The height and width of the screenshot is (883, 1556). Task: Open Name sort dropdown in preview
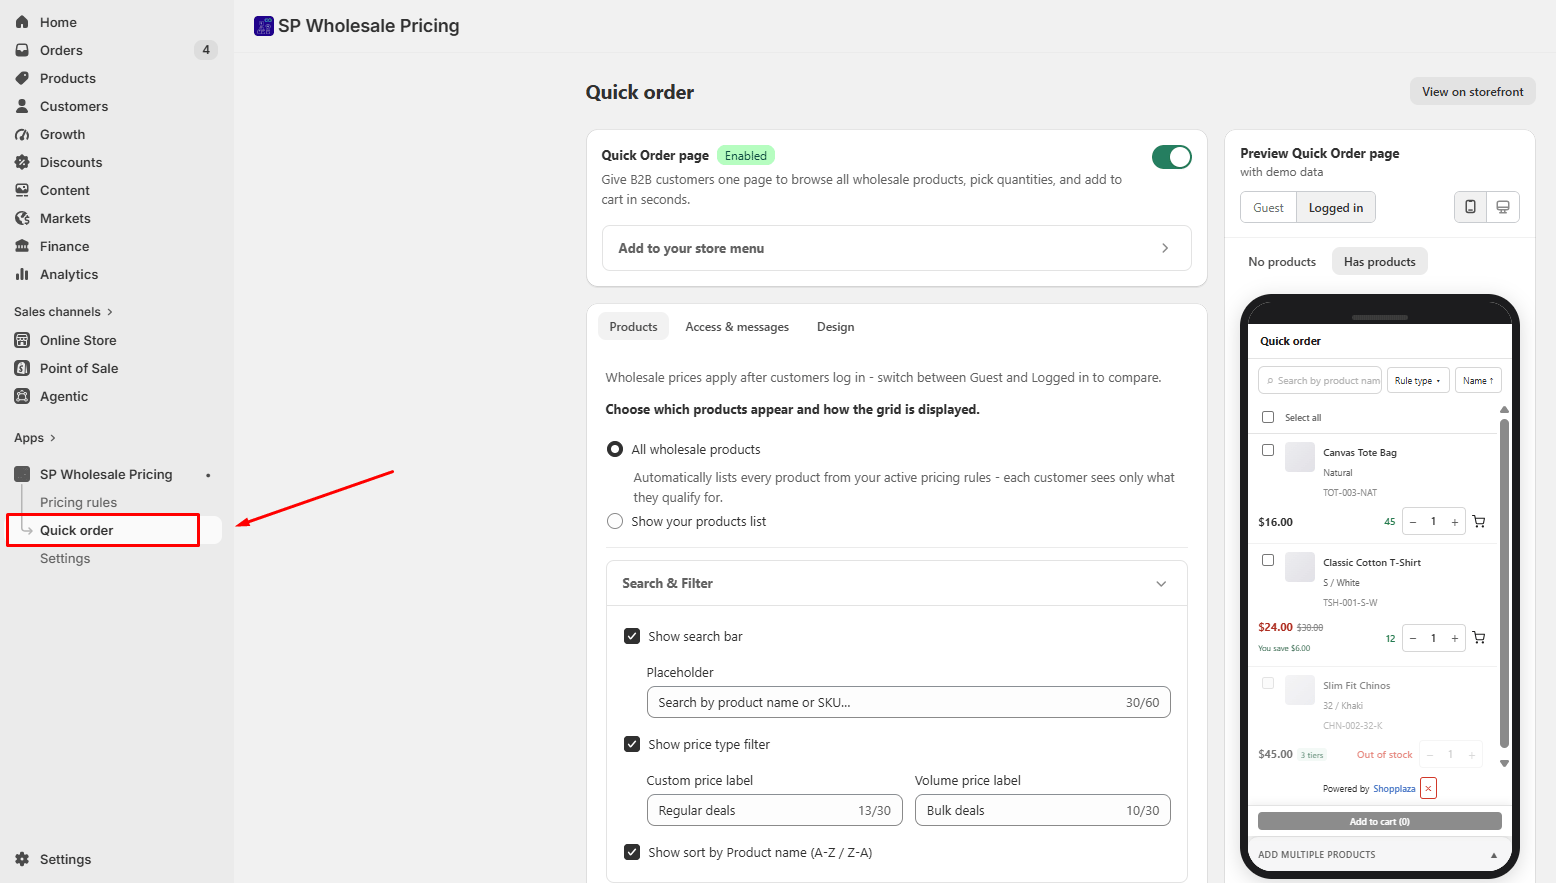(1478, 380)
